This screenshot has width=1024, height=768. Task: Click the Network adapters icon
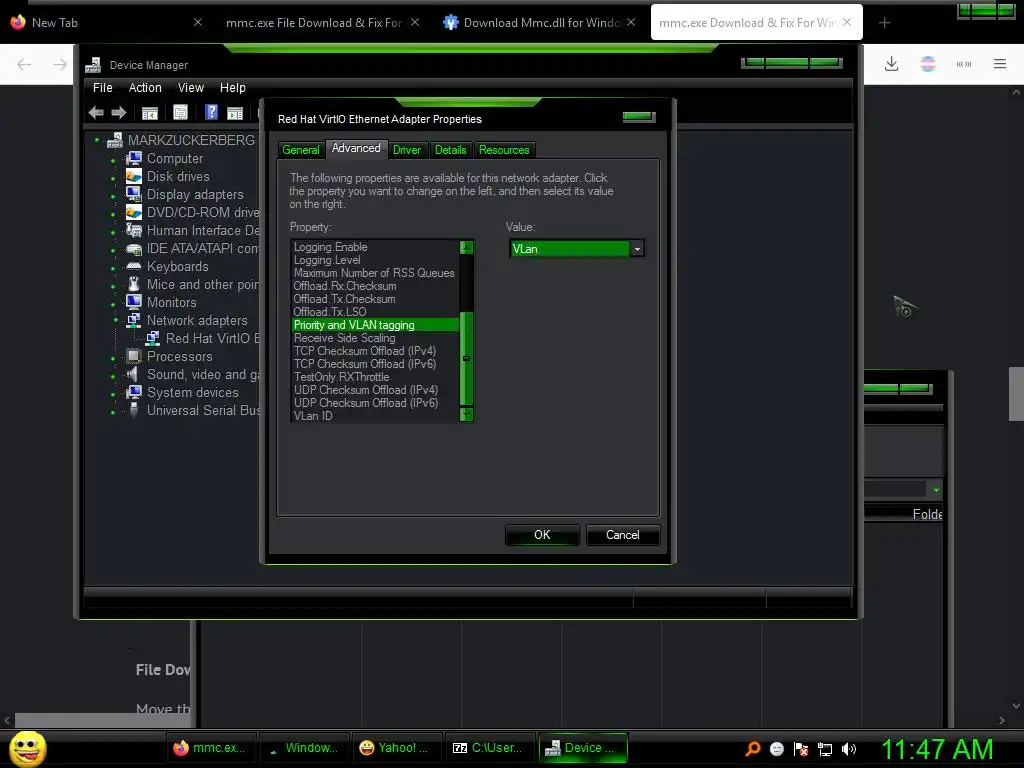pos(134,320)
